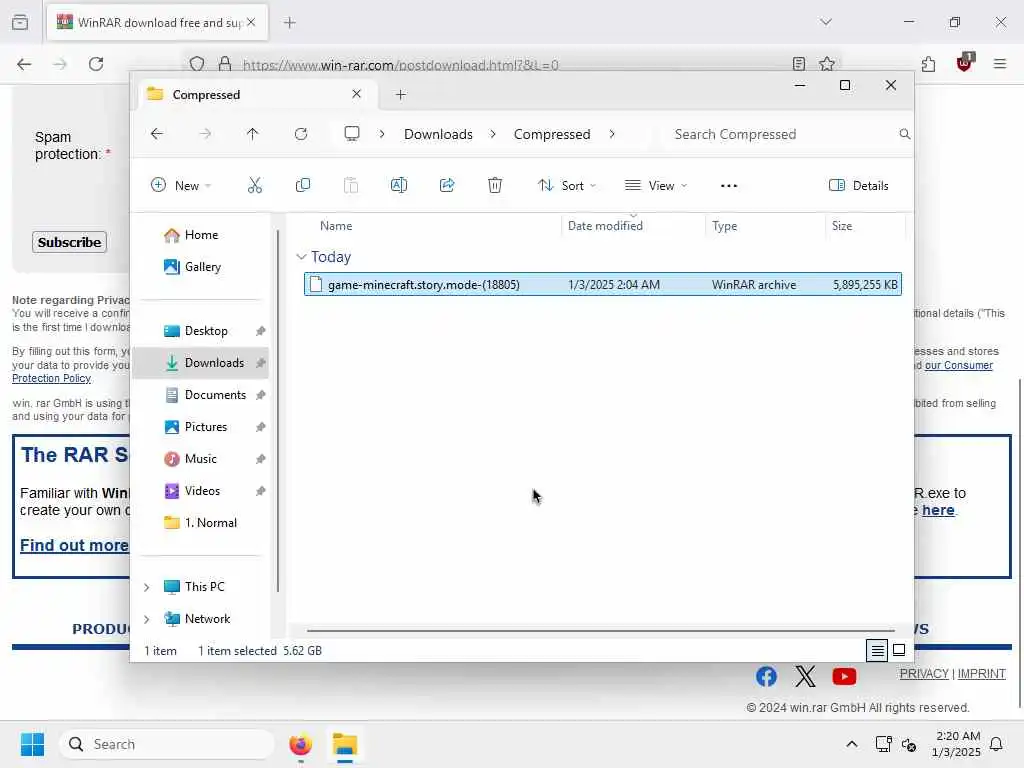The height and width of the screenshot is (768, 1024).
Task: Click the chevron after Compressed in breadcrumb
Action: 612,134
